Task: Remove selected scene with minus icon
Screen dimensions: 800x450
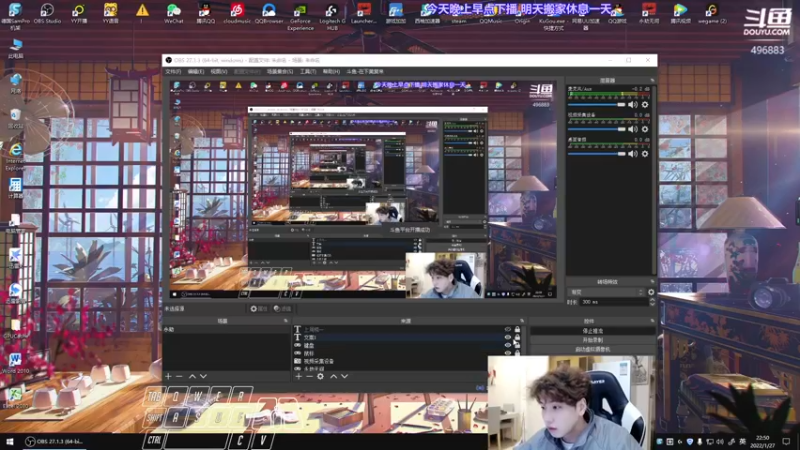Action: pyautogui.click(x=179, y=376)
